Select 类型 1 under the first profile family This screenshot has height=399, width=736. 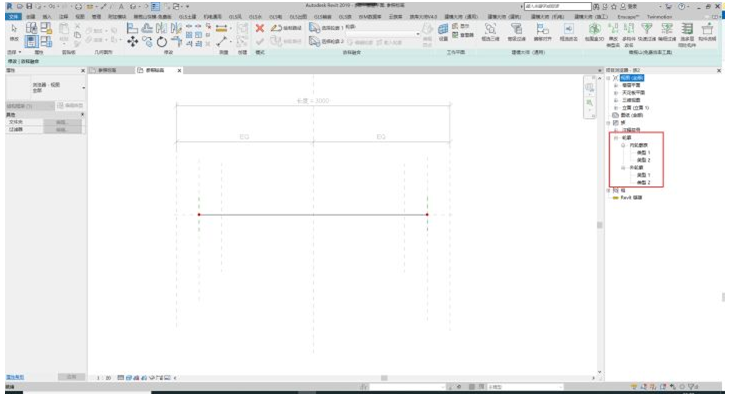tap(643, 153)
